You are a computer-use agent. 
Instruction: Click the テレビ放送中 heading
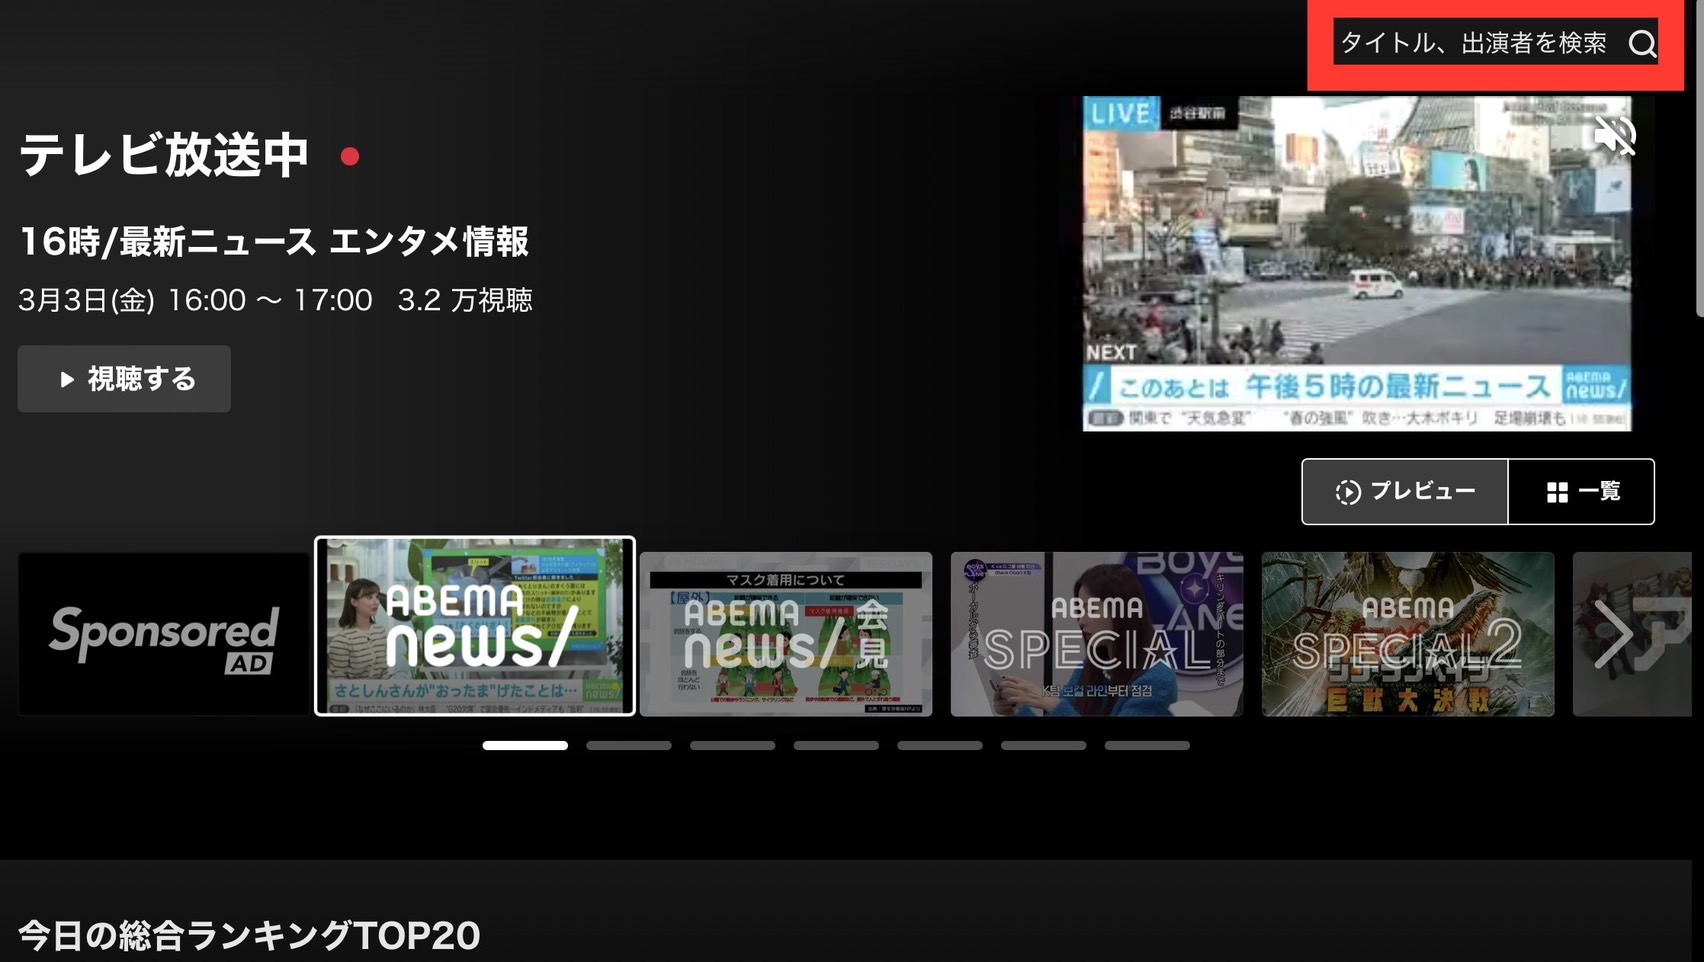click(164, 155)
